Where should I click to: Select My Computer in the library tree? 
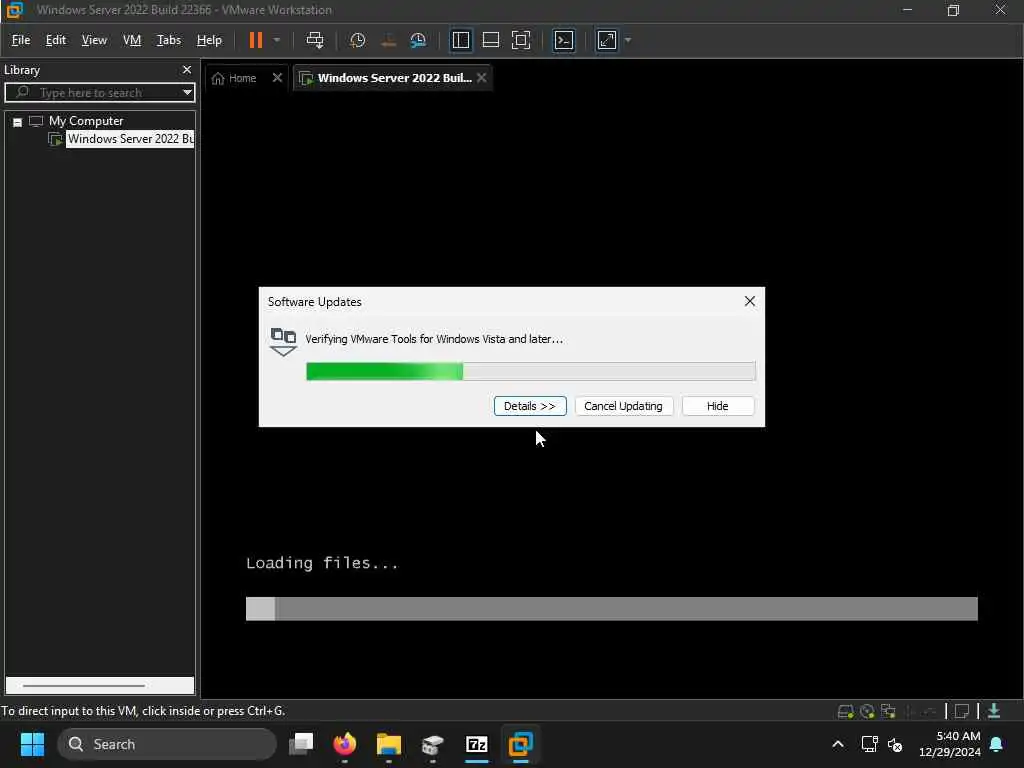tap(86, 121)
